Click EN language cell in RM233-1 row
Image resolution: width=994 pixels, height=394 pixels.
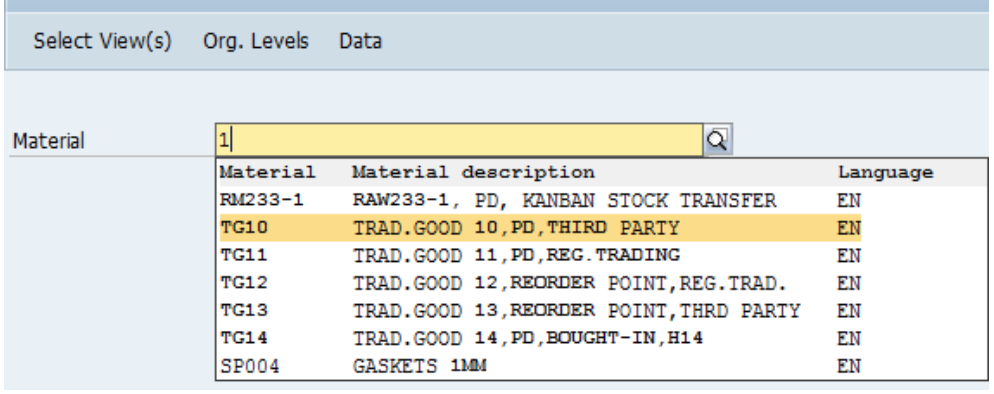click(x=849, y=201)
